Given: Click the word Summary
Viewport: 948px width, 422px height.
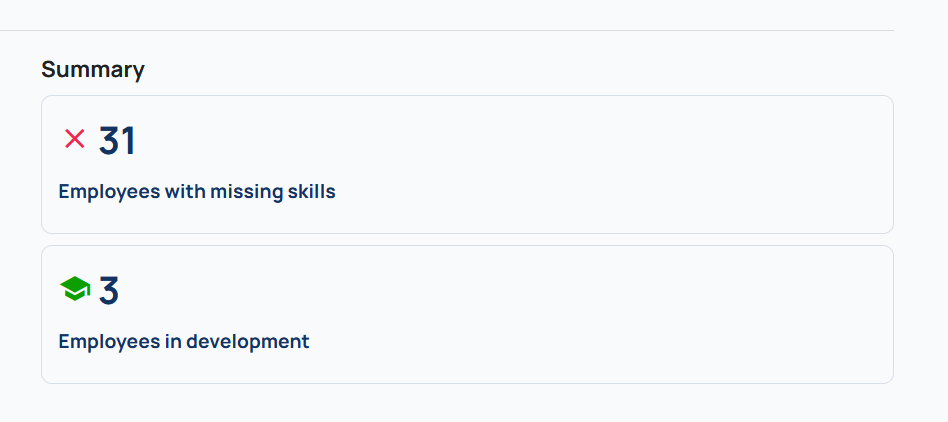Looking at the screenshot, I should (x=93, y=69).
